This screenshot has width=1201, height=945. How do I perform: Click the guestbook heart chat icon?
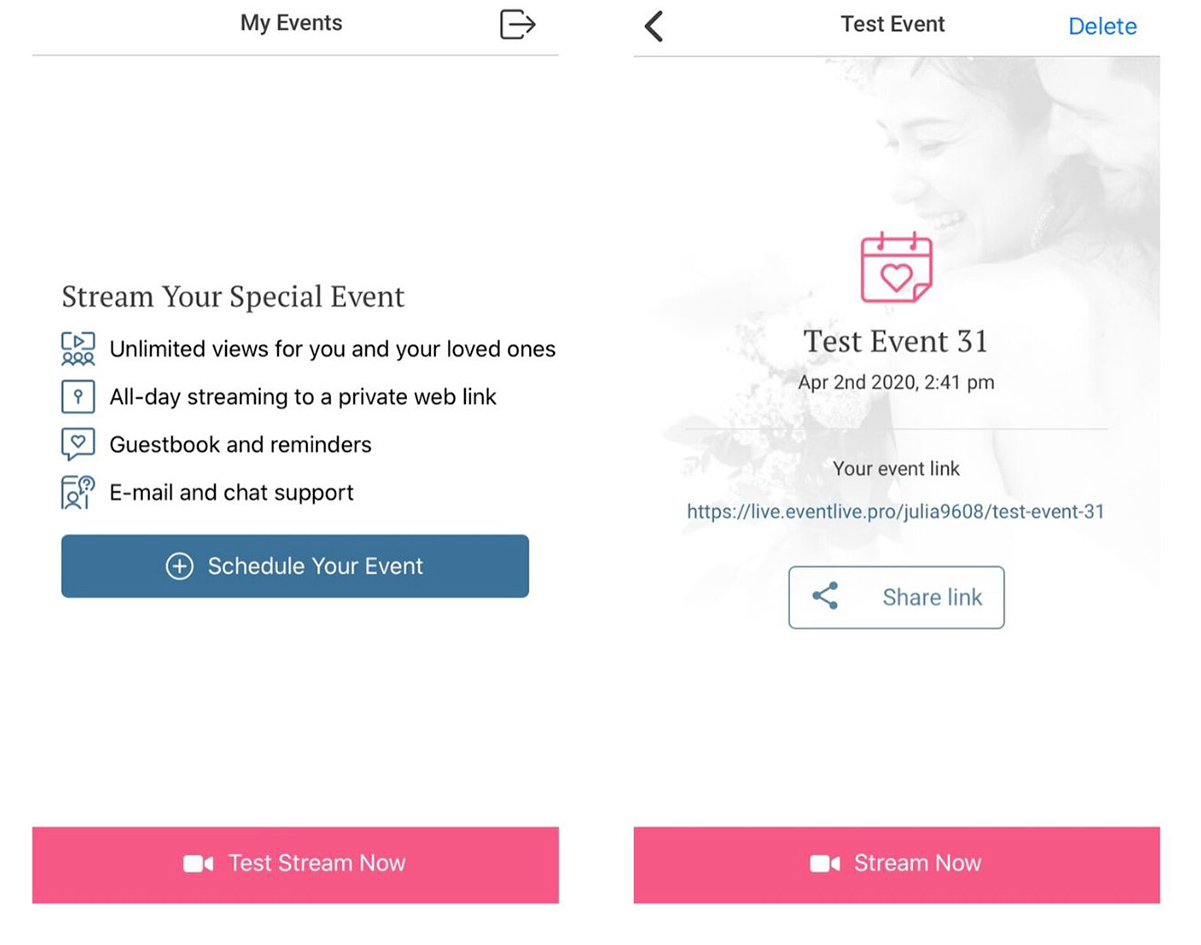click(78, 445)
